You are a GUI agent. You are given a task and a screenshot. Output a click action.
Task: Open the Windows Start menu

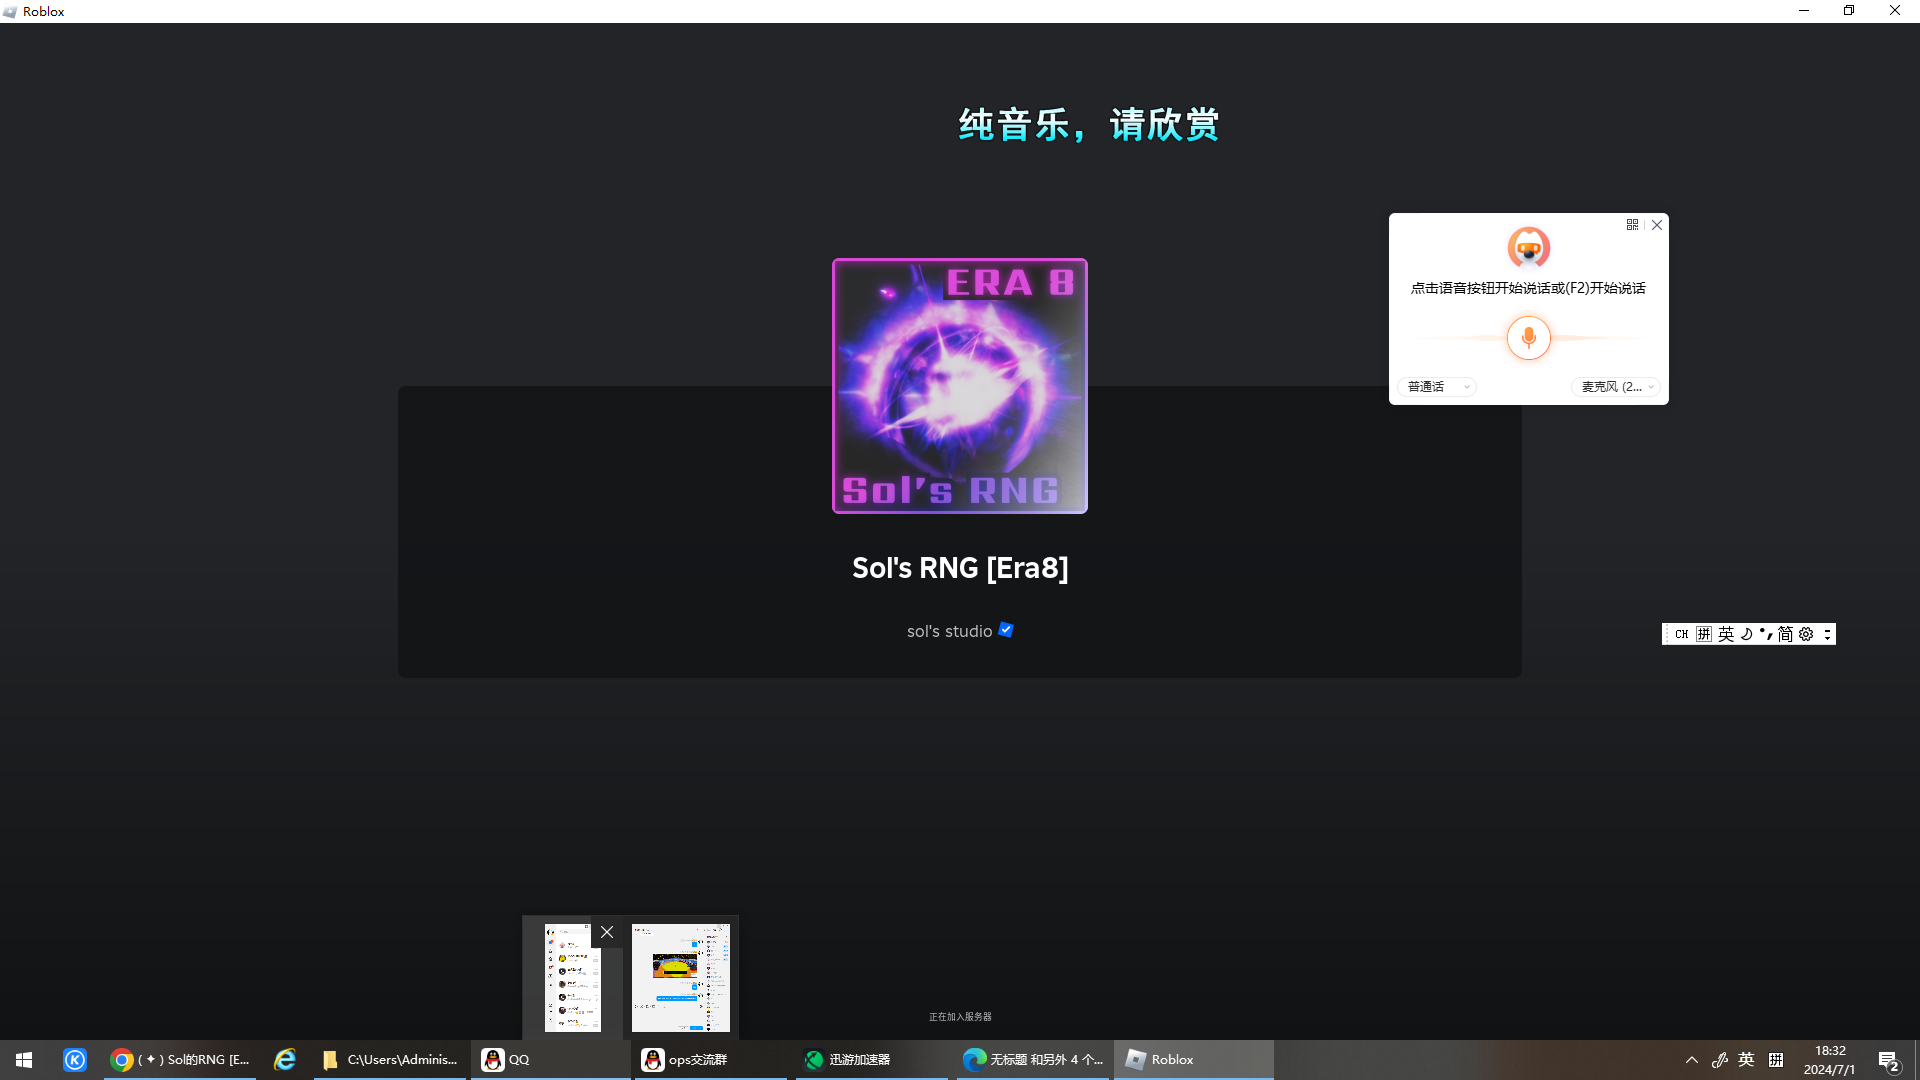click(24, 1060)
